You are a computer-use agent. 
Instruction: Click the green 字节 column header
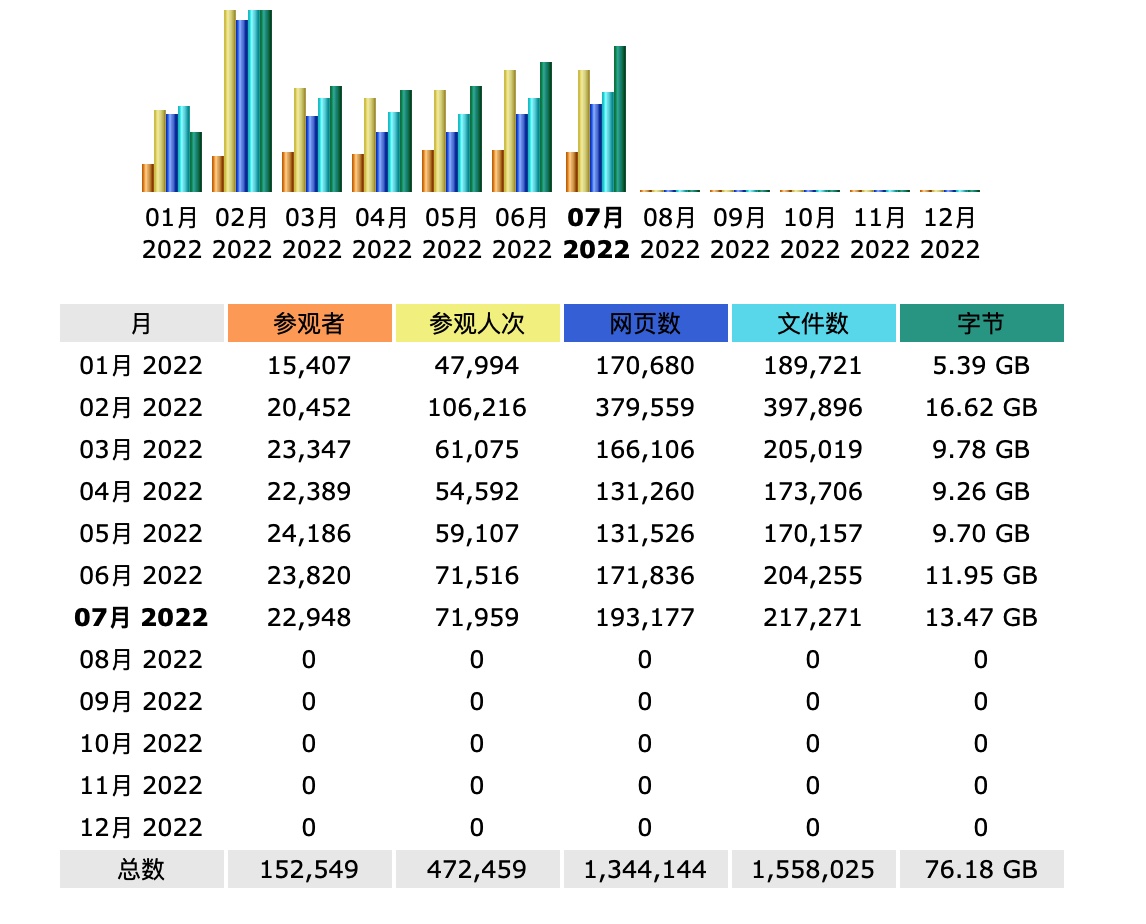(x=981, y=324)
